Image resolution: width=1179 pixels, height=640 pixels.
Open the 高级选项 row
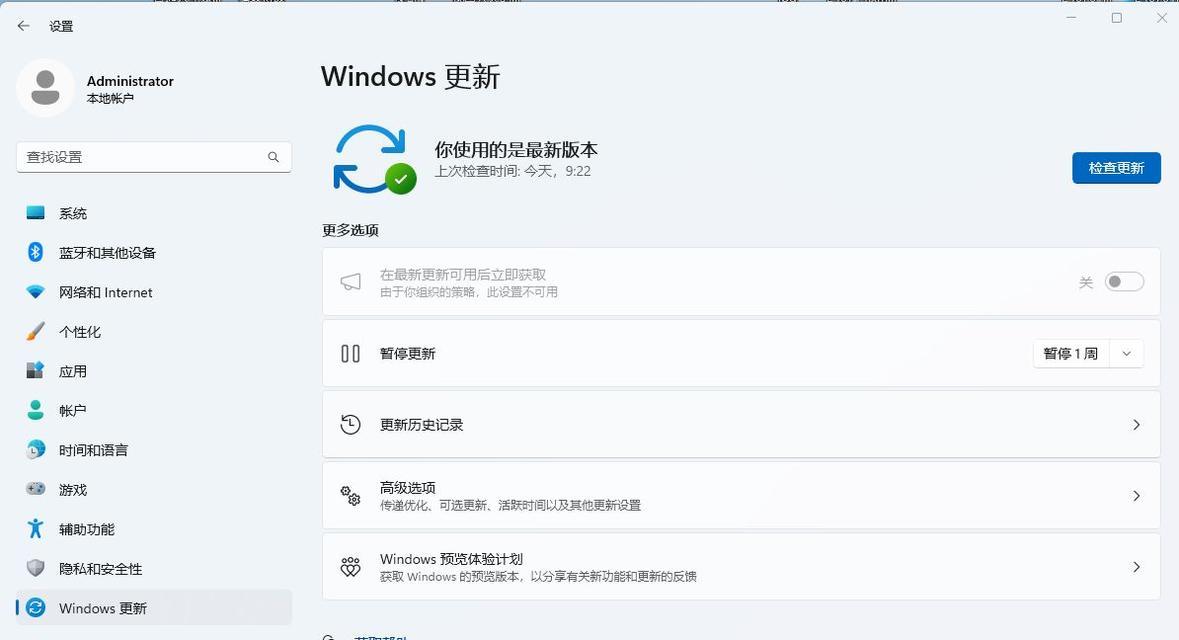point(741,496)
